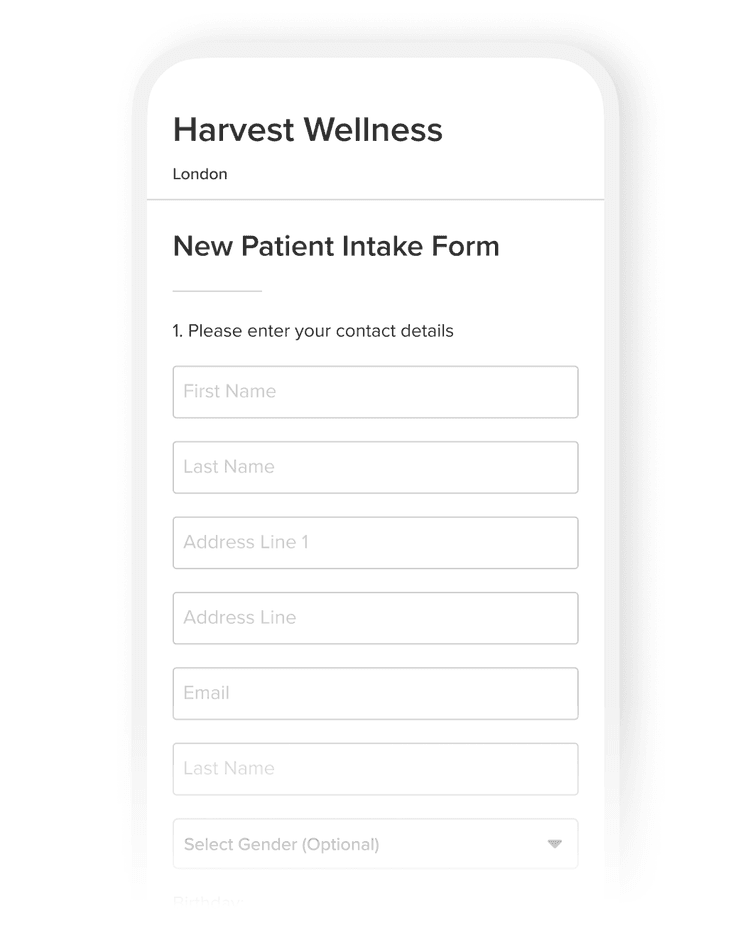
Task: Activate the First Name text entry
Action: tap(375, 392)
